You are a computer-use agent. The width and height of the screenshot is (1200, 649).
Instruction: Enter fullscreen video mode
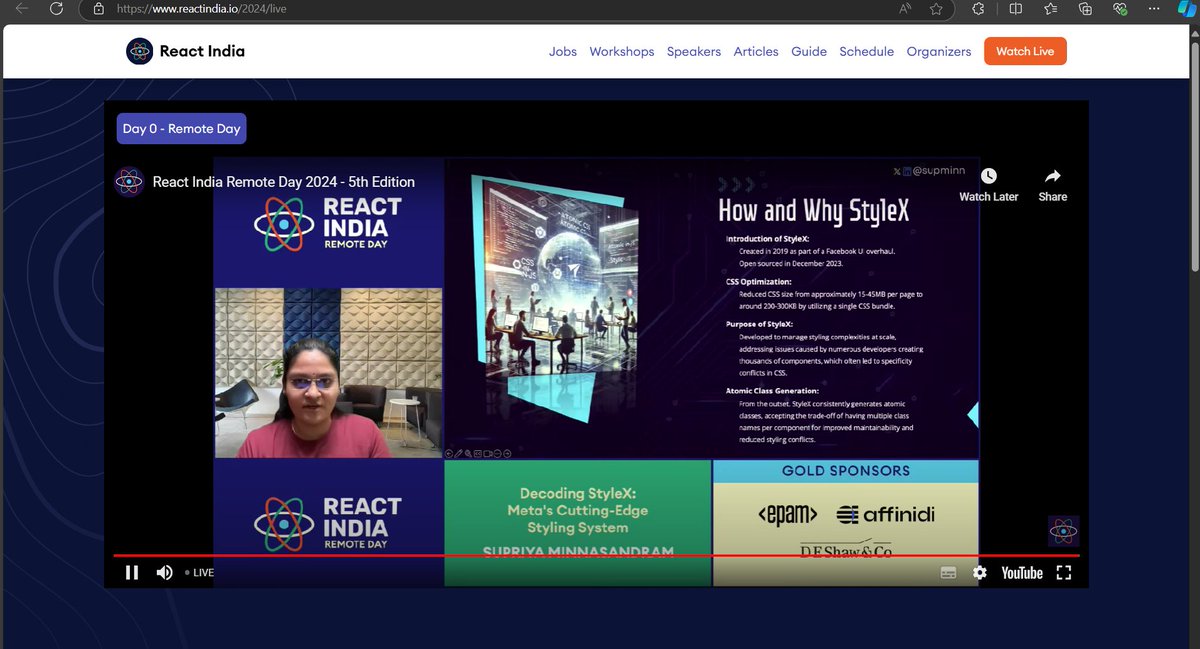1064,573
